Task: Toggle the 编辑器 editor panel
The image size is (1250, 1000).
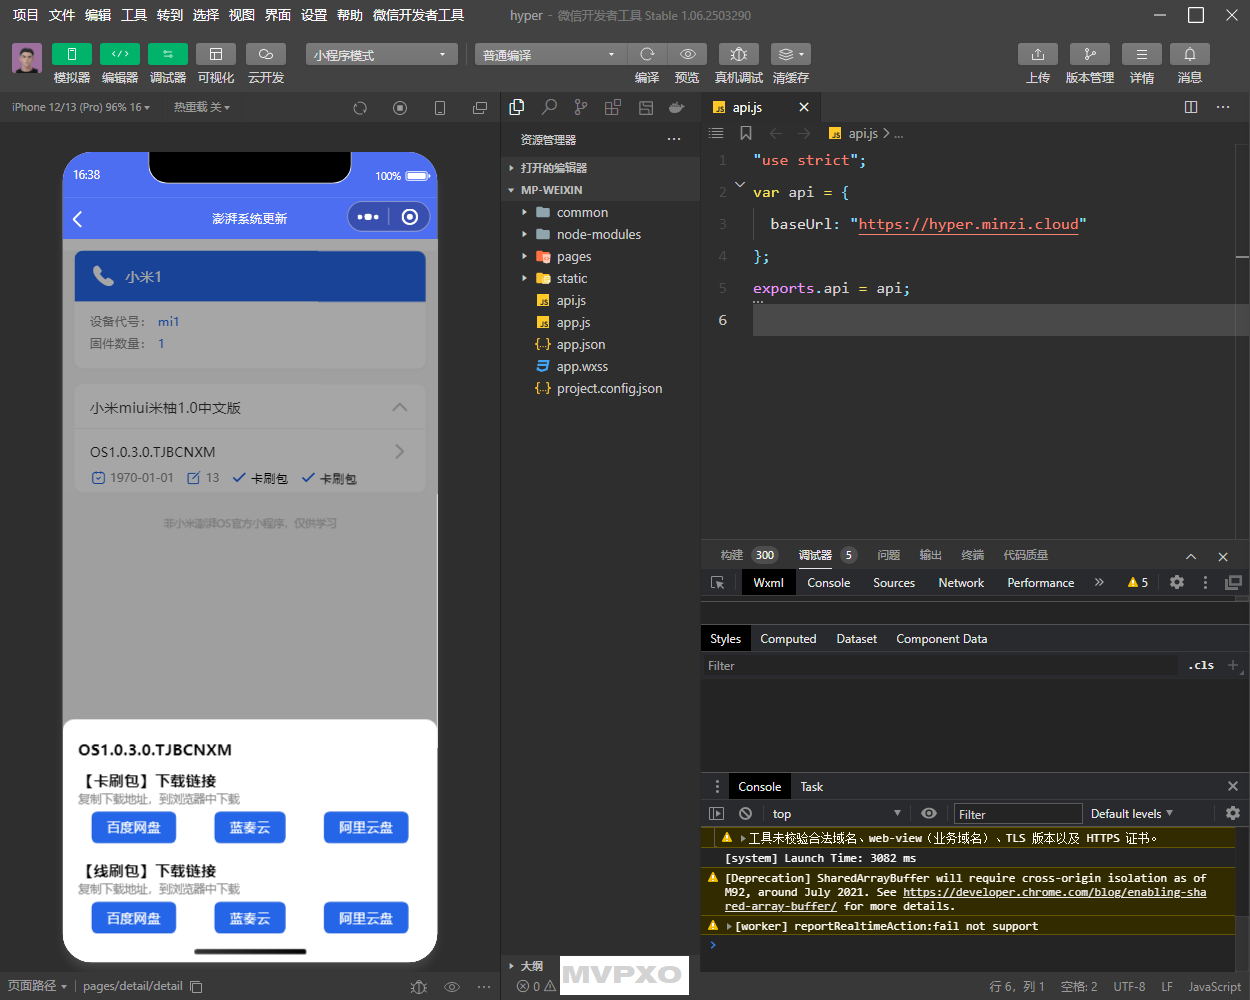Action: point(120,54)
